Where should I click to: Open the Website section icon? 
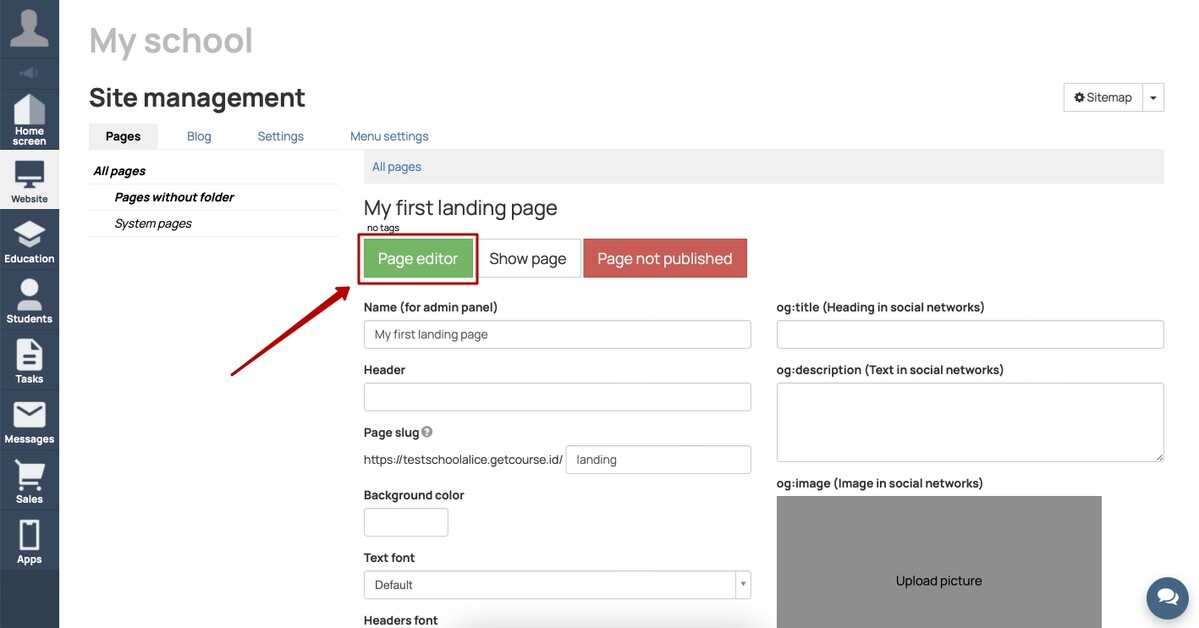29,181
